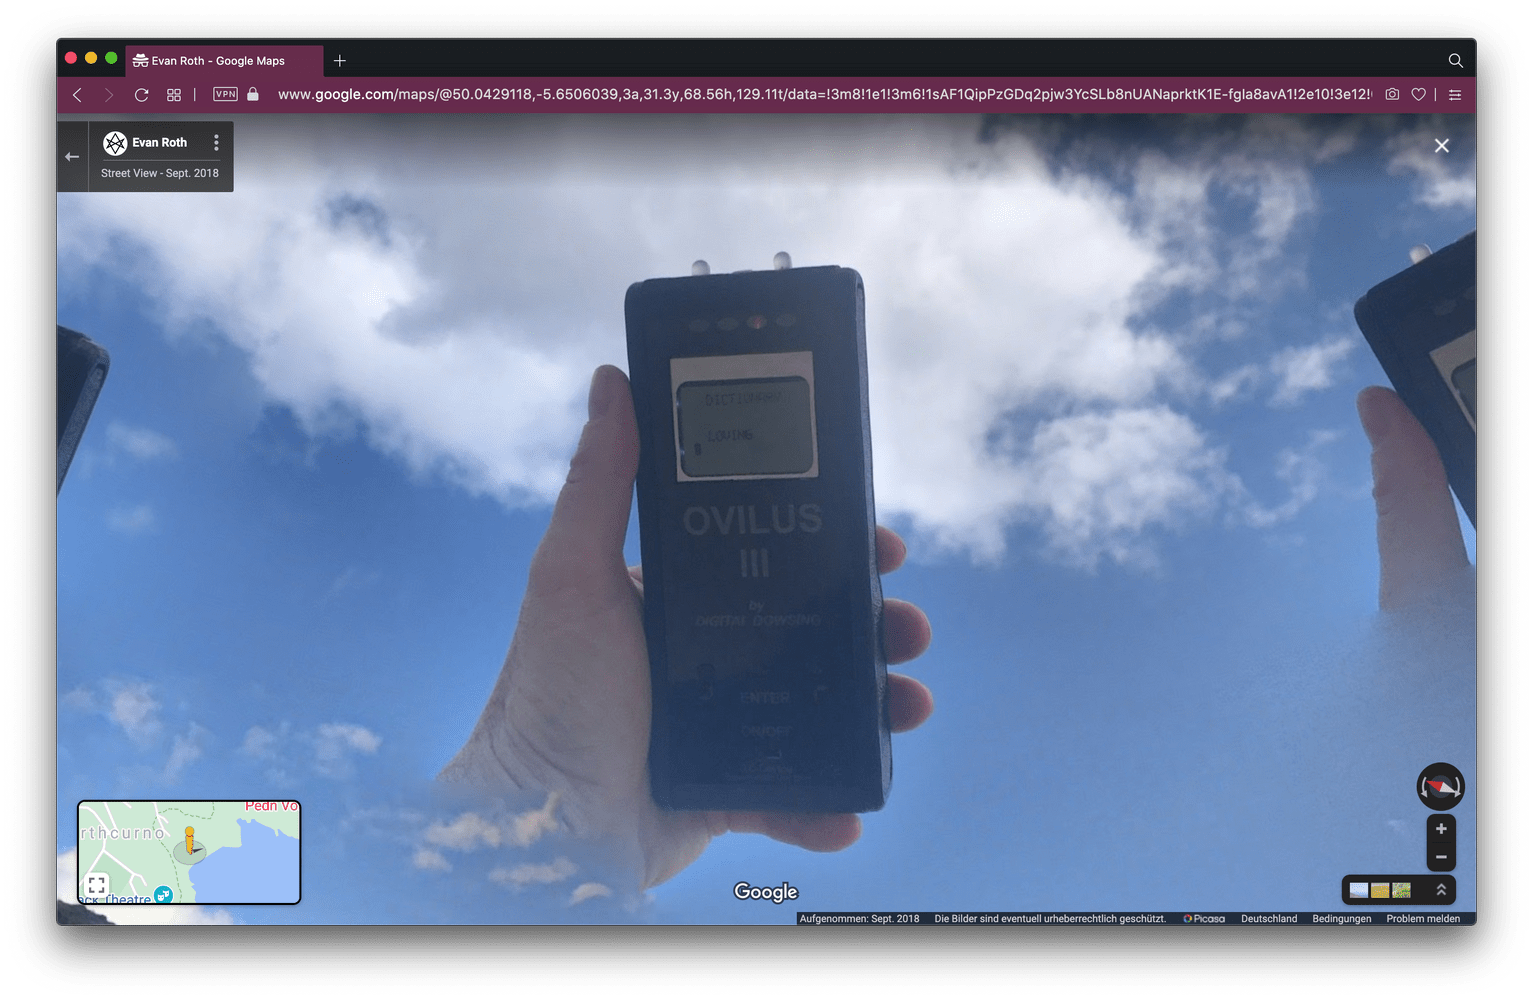Click the theatre marker on minimap

[x=163, y=895]
